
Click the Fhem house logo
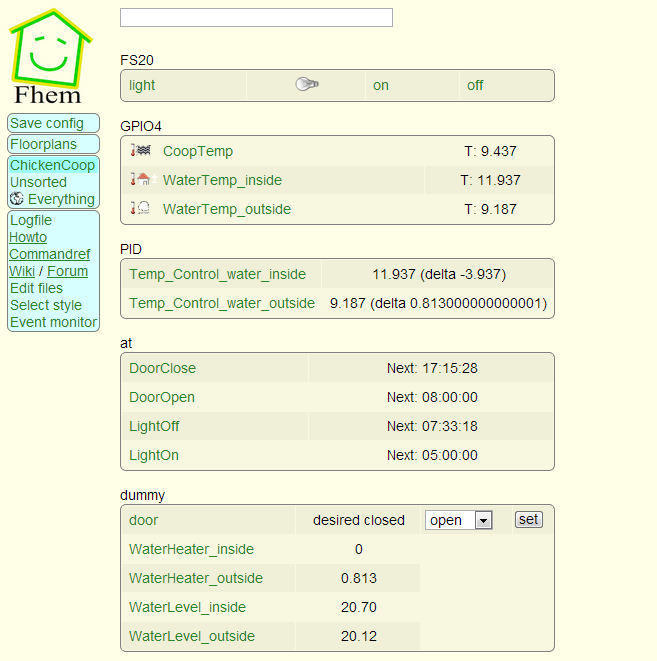tap(50, 56)
